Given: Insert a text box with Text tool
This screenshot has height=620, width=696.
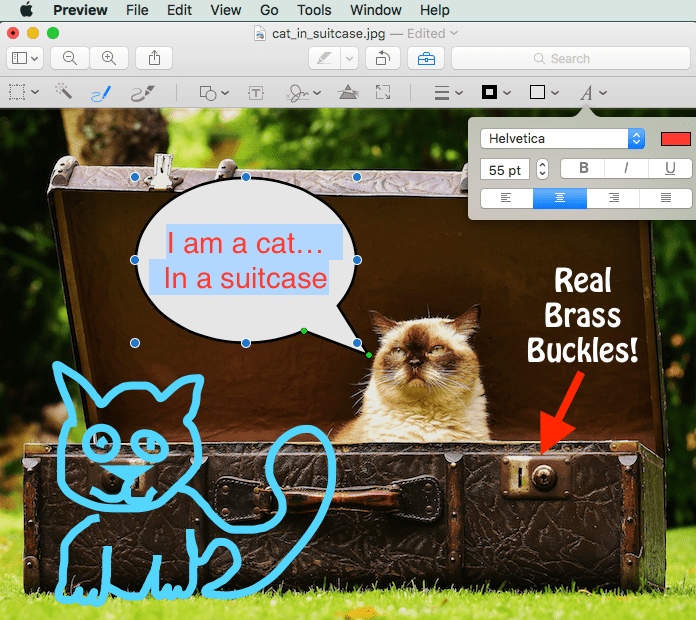Looking at the screenshot, I should pyautogui.click(x=256, y=93).
